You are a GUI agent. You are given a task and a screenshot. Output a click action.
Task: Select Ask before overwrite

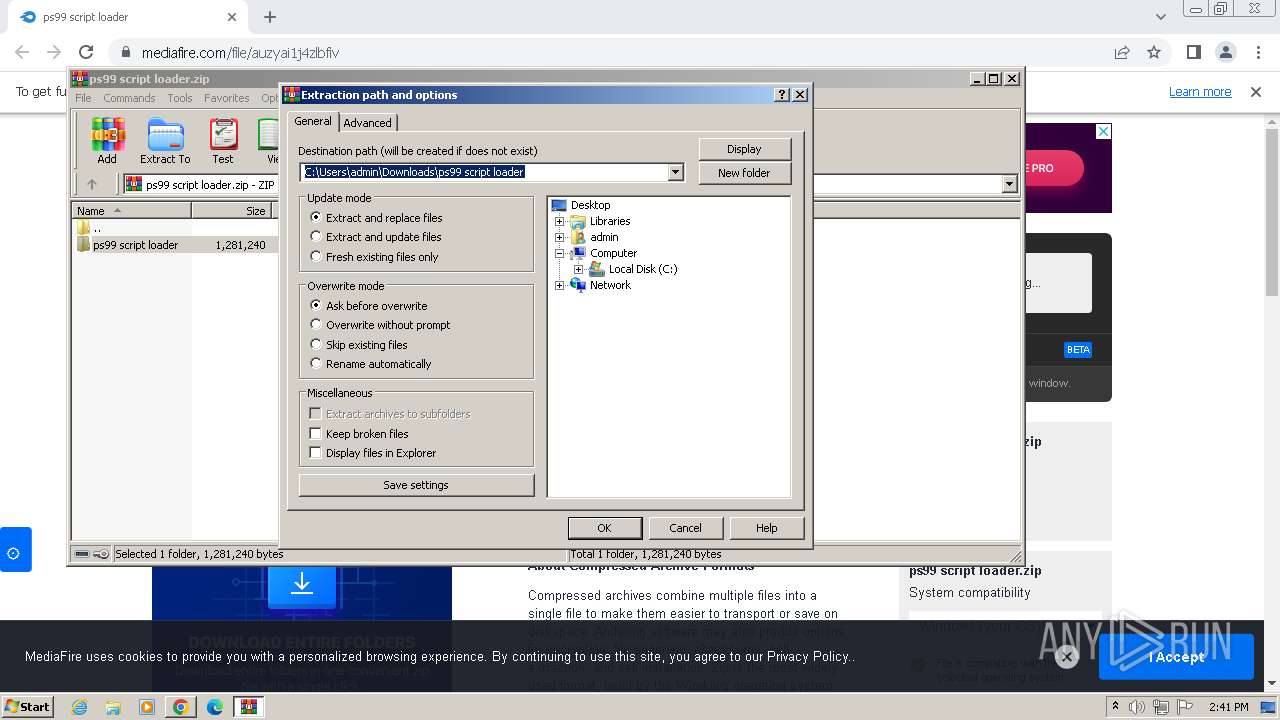[316, 306]
